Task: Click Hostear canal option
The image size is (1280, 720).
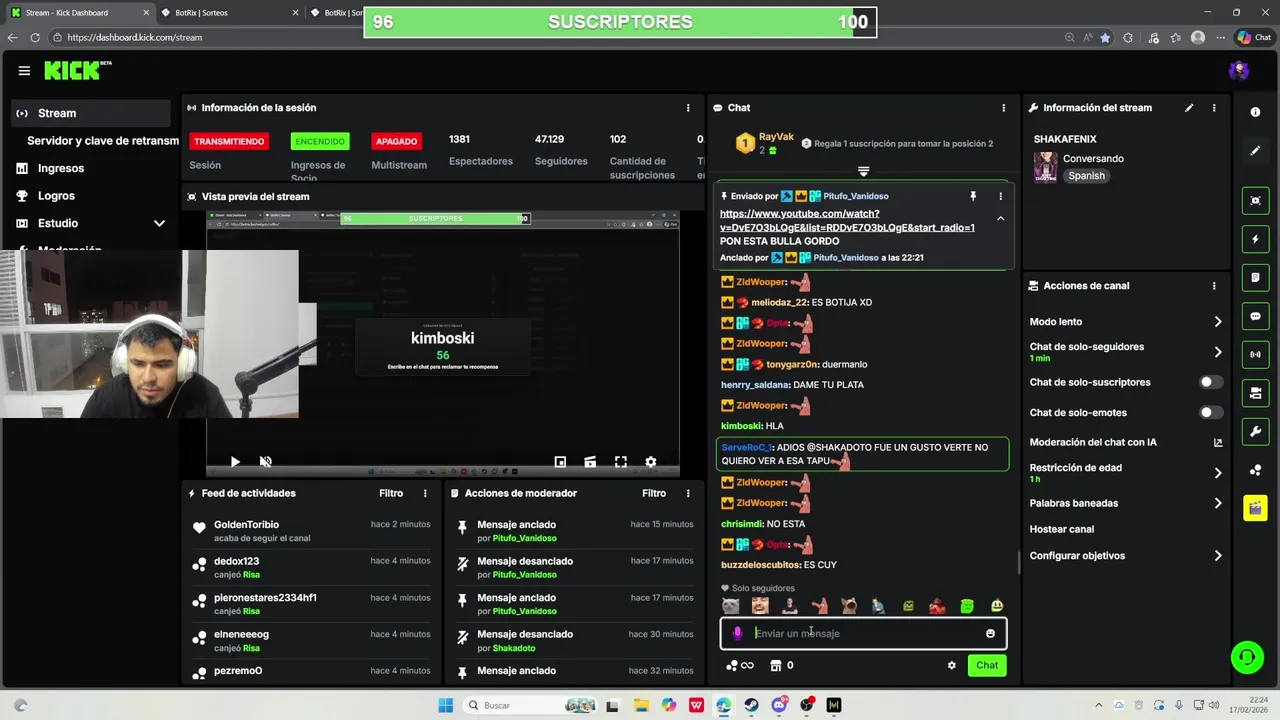Action: [1062, 530]
